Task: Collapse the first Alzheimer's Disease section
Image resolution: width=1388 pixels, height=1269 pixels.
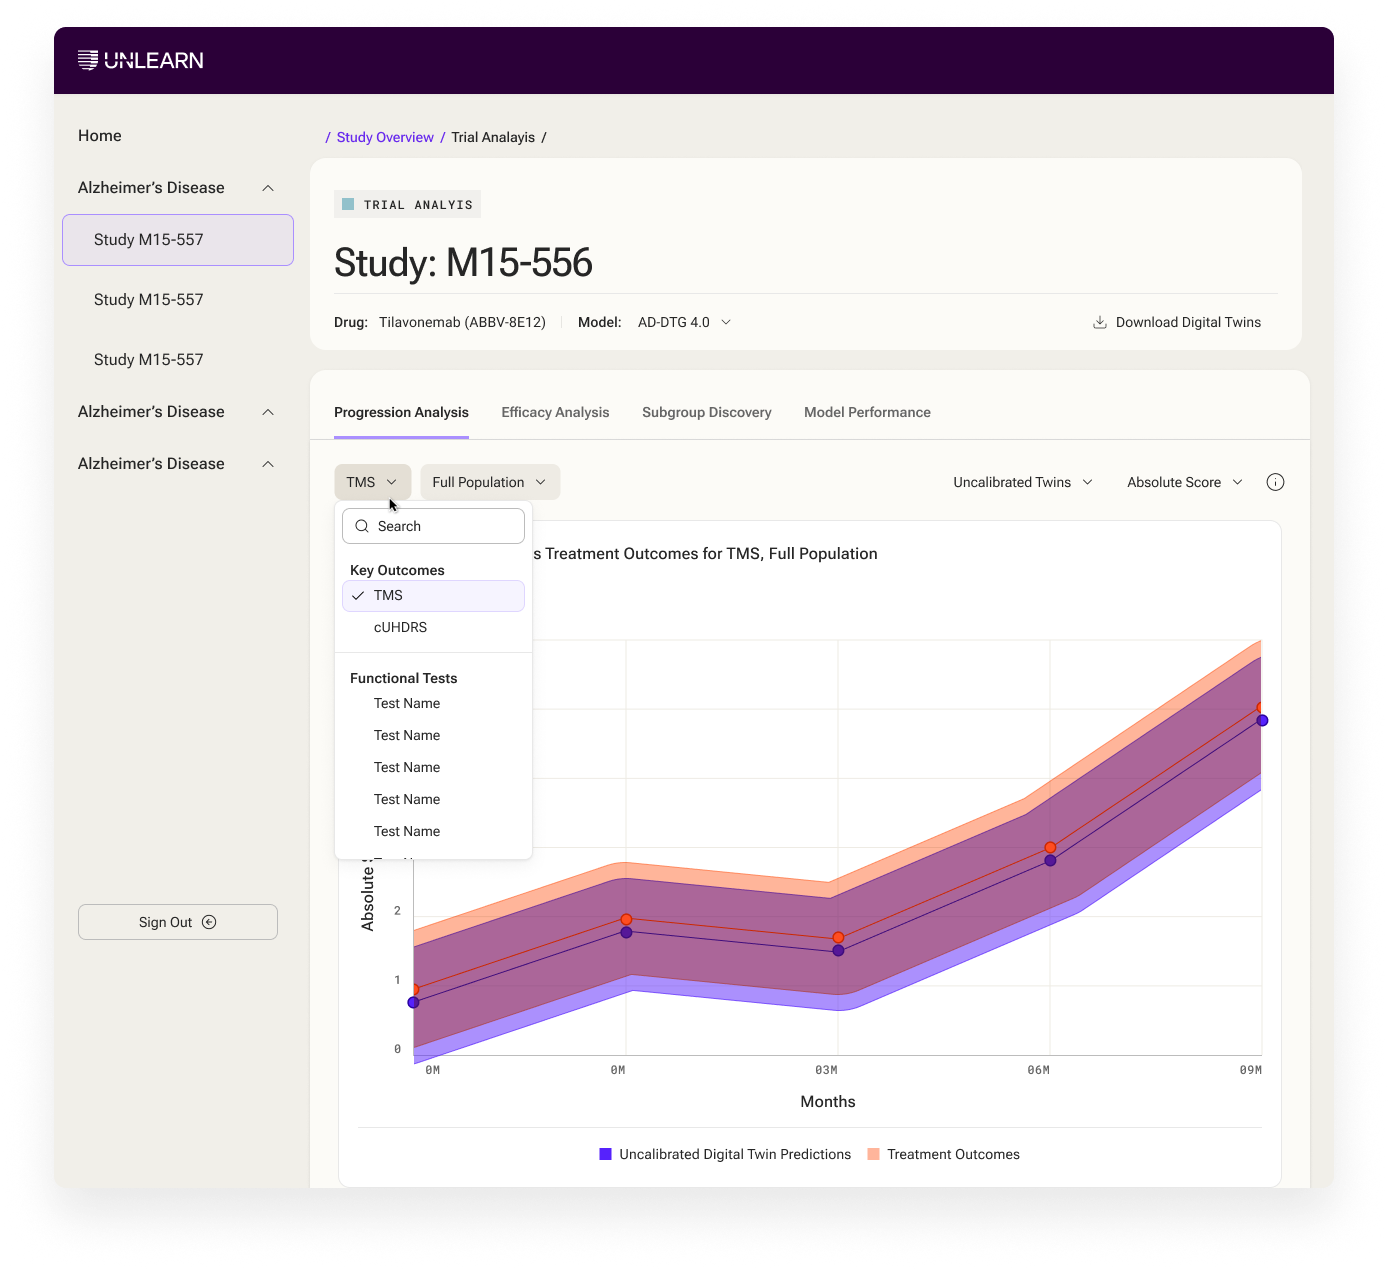Action: [x=268, y=188]
